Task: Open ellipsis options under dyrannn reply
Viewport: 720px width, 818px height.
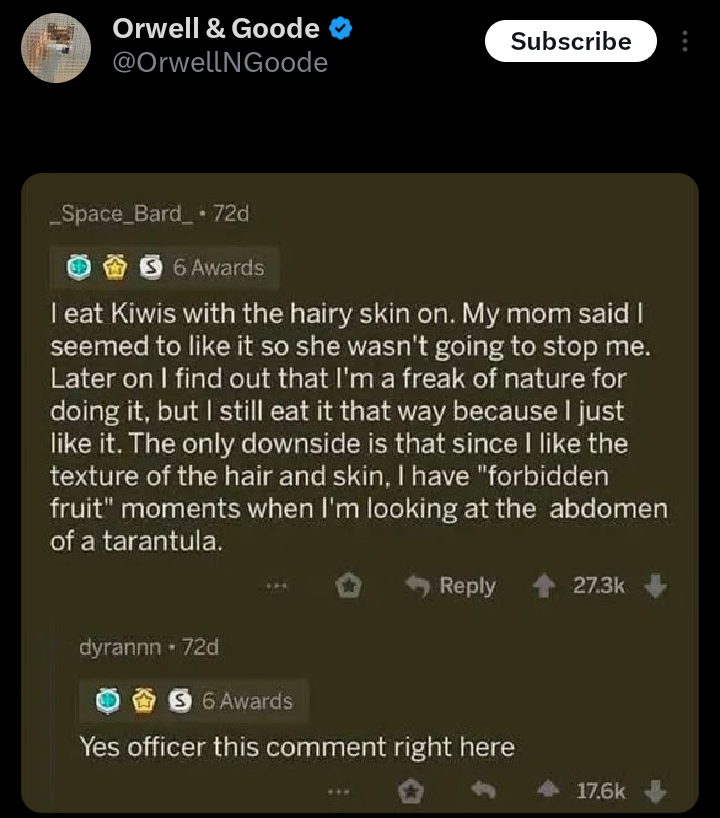Action: pyautogui.click(x=341, y=792)
